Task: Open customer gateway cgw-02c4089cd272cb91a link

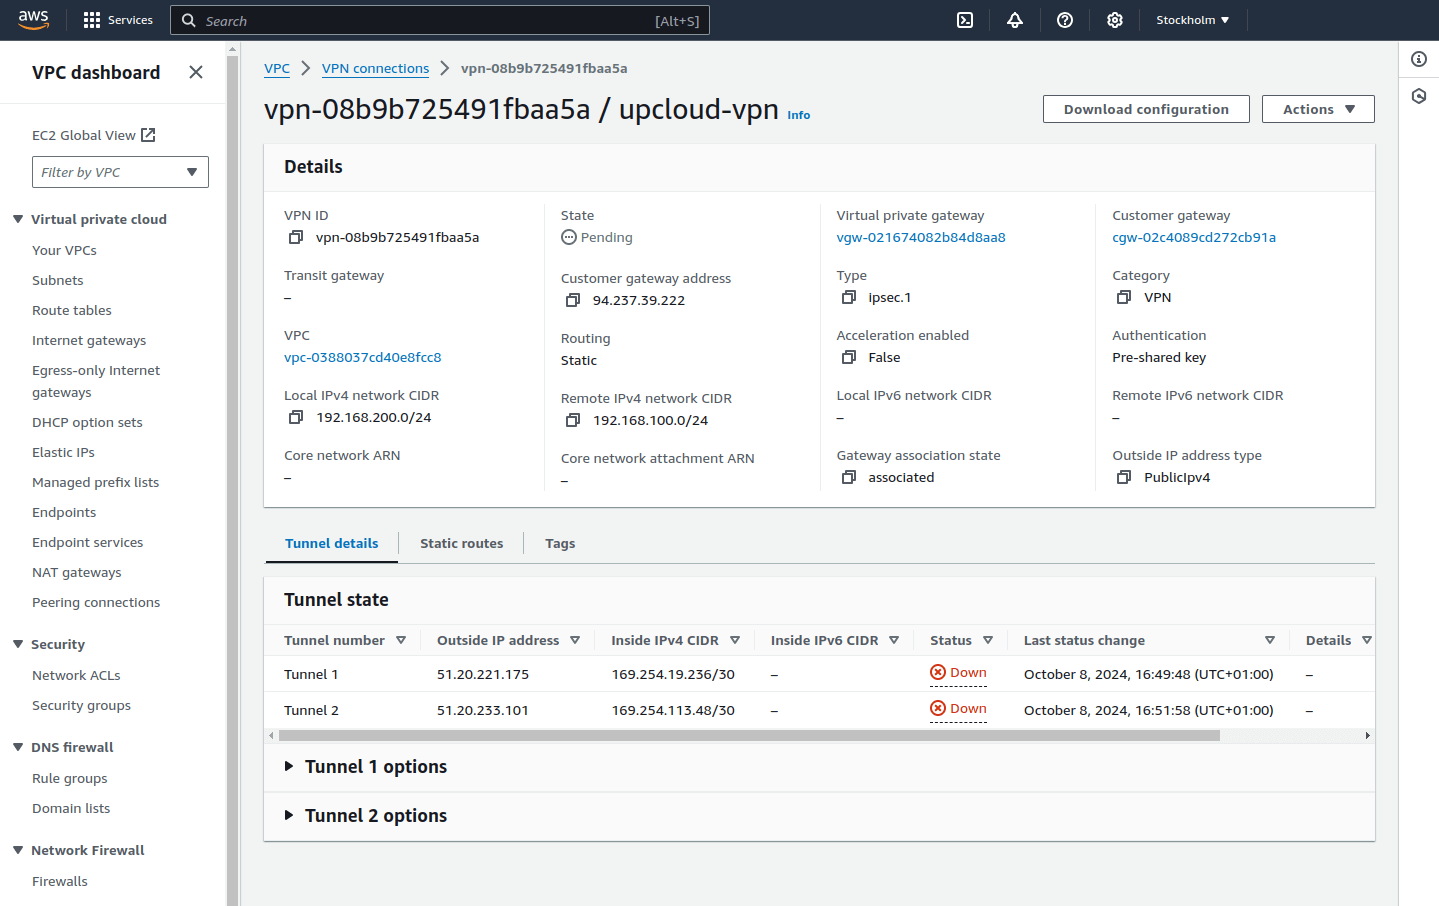Action: 1194,237
